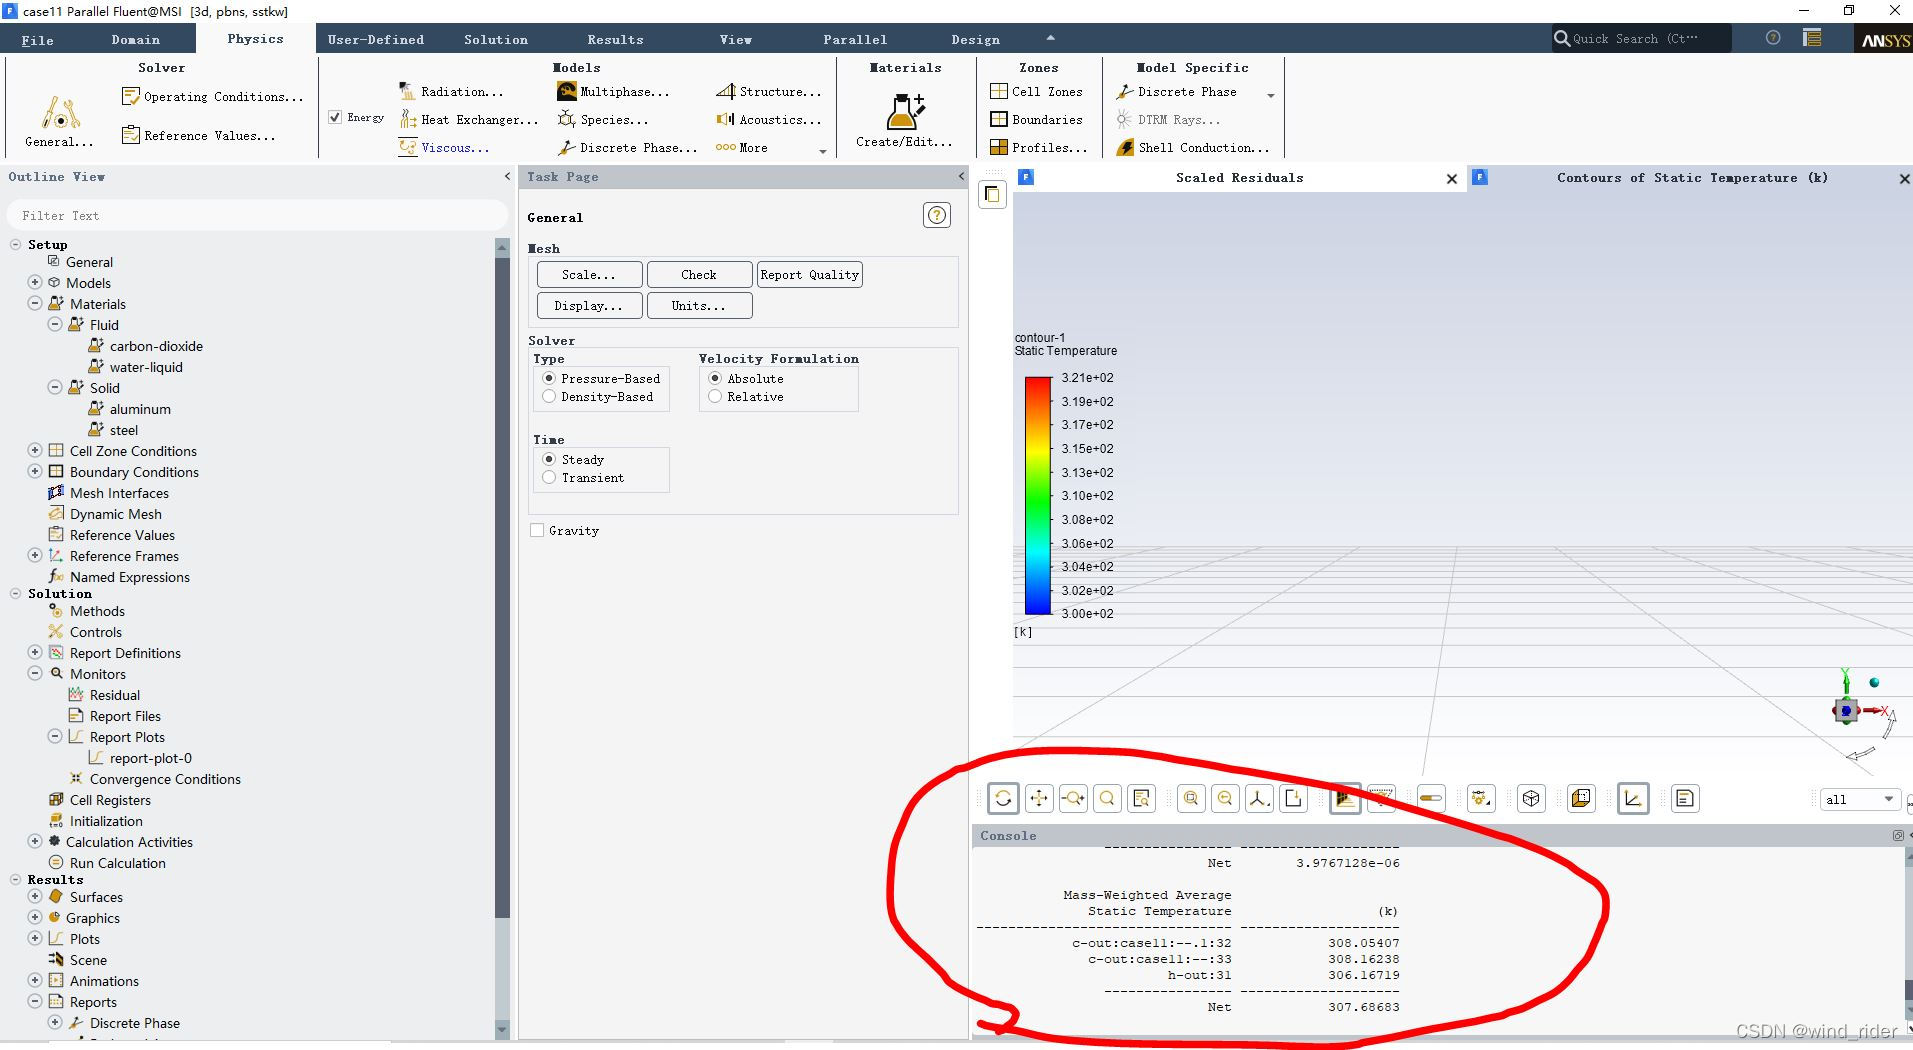This screenshot has width=1913, height=1050.
Task: Select the rotate view tool
Action: (1003, 798)
